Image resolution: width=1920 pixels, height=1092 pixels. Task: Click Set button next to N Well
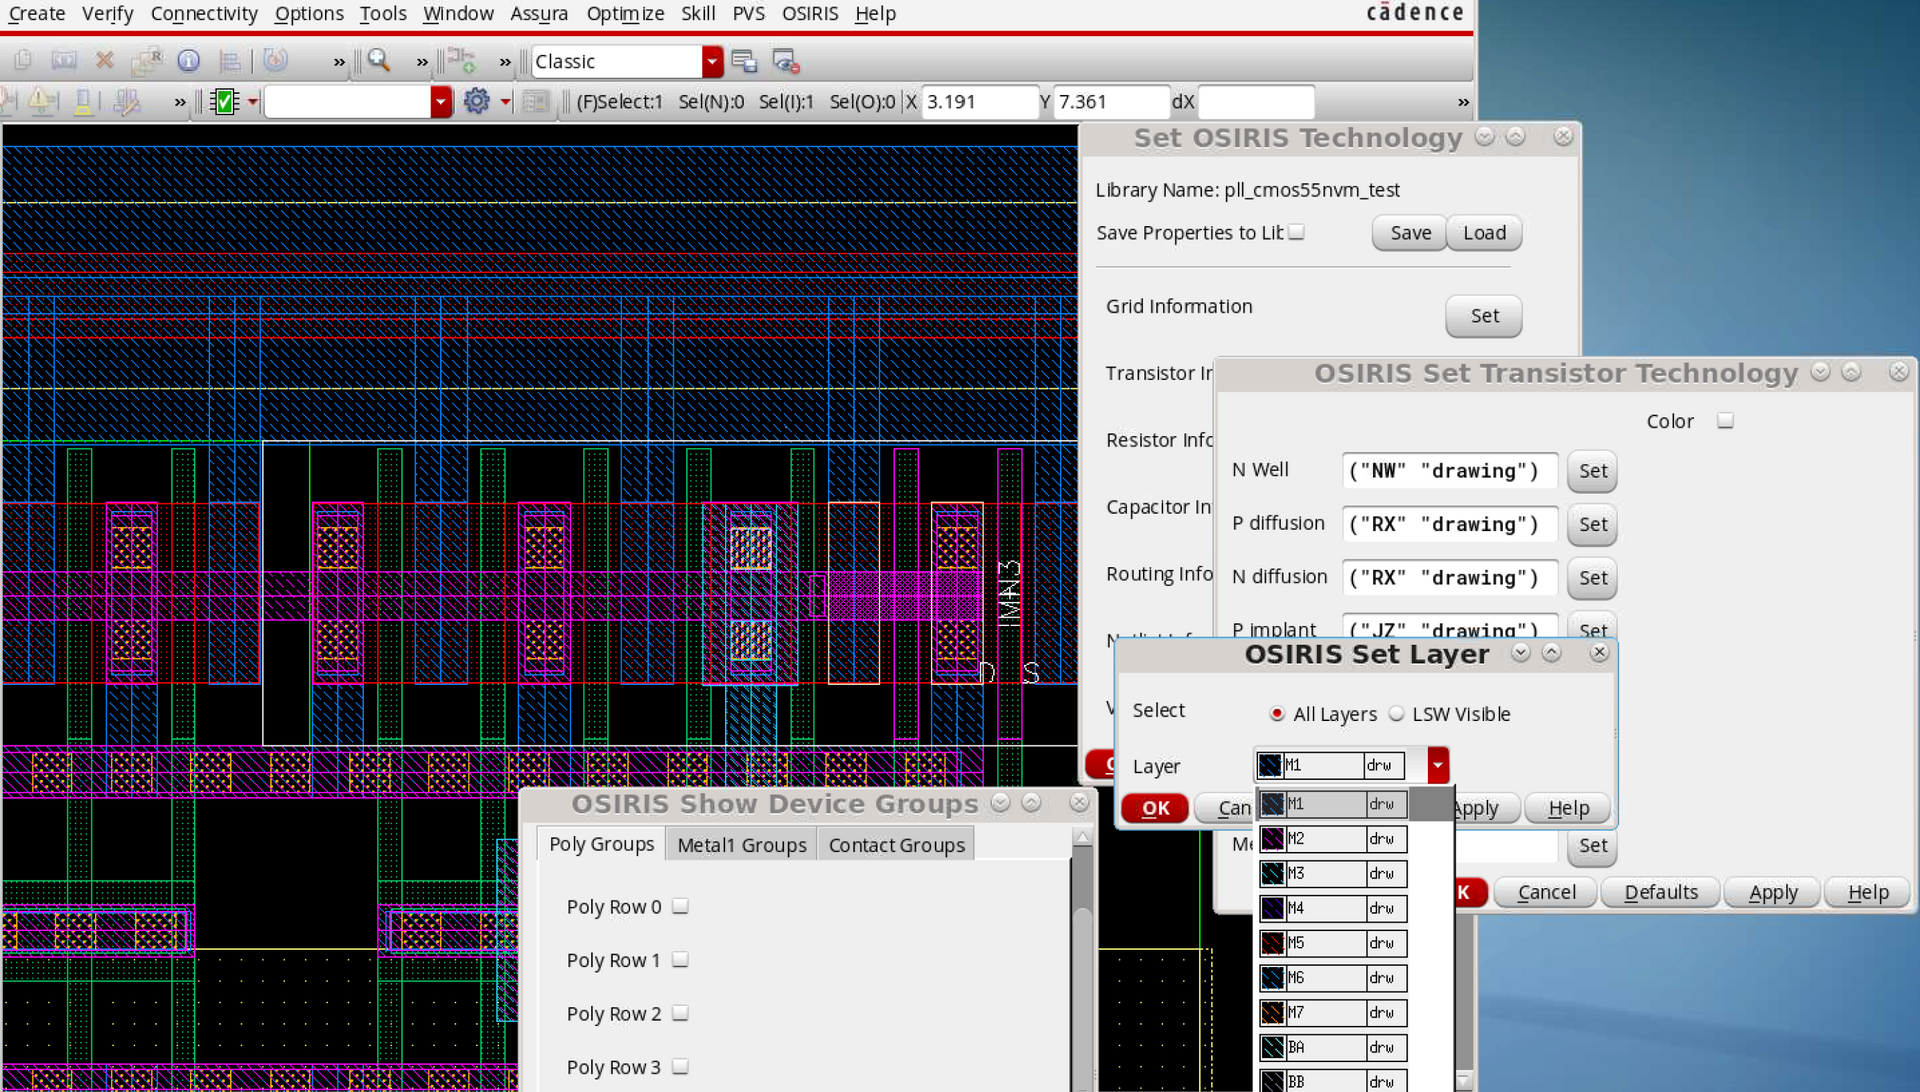[1592, 471]
